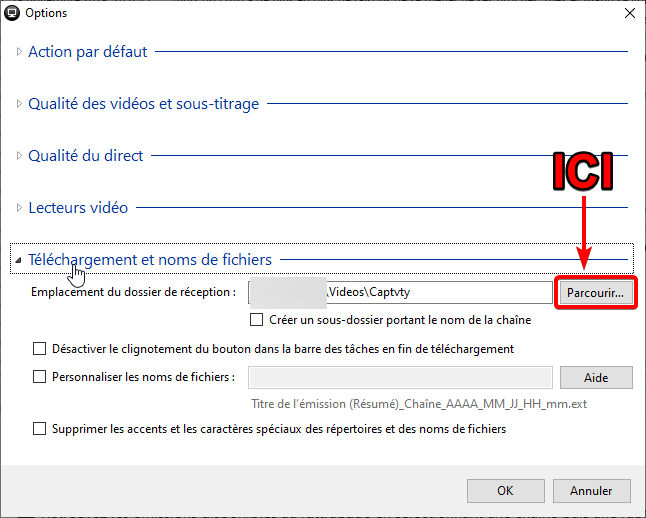Toggle disabling taskbar button blinking checkbox
This screenshot has width=646, height=518.
(x=40, y=349)
